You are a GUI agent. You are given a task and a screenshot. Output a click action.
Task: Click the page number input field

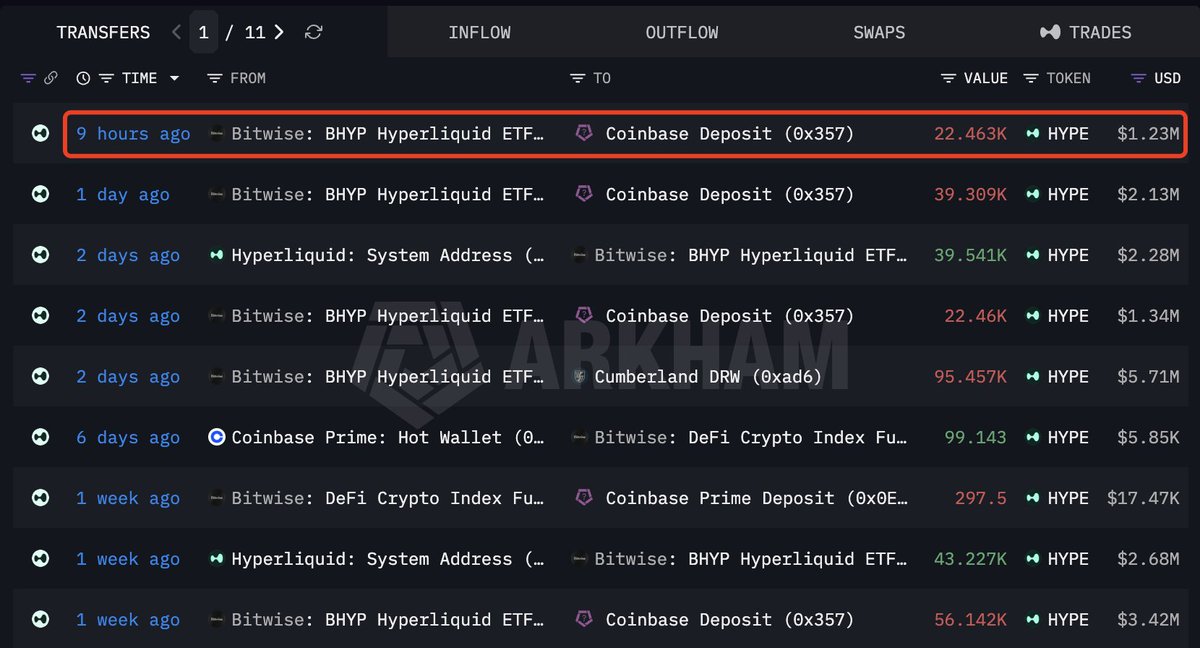point(203,32)
